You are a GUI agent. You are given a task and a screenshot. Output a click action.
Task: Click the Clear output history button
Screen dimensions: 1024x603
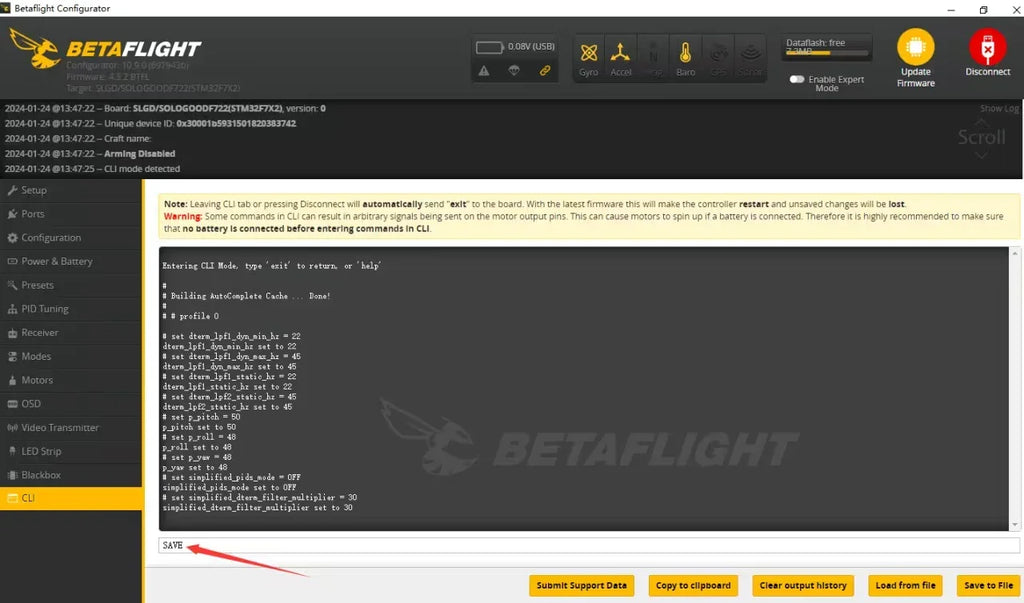point(802,585)
